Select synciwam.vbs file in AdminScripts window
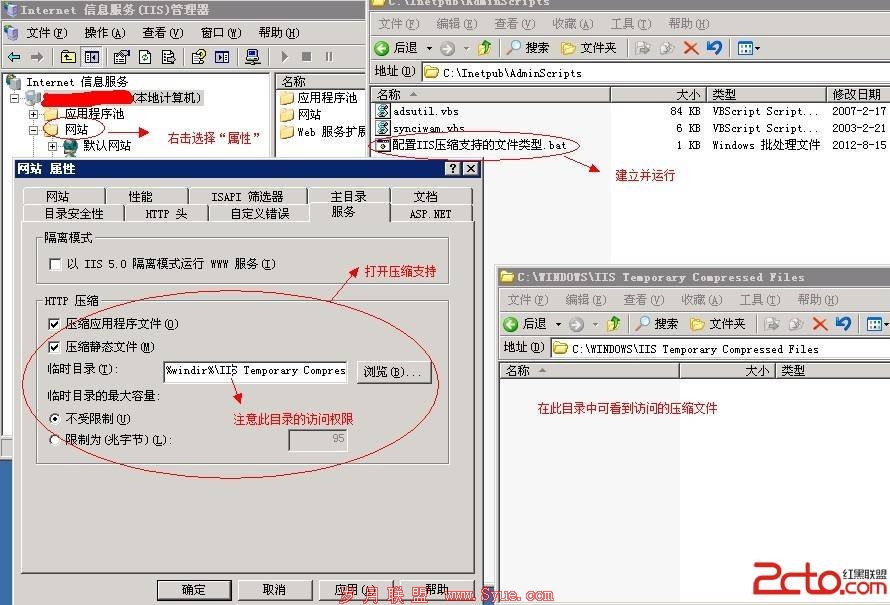The height and width of the screenshot is (605, 890). point(429,128)
